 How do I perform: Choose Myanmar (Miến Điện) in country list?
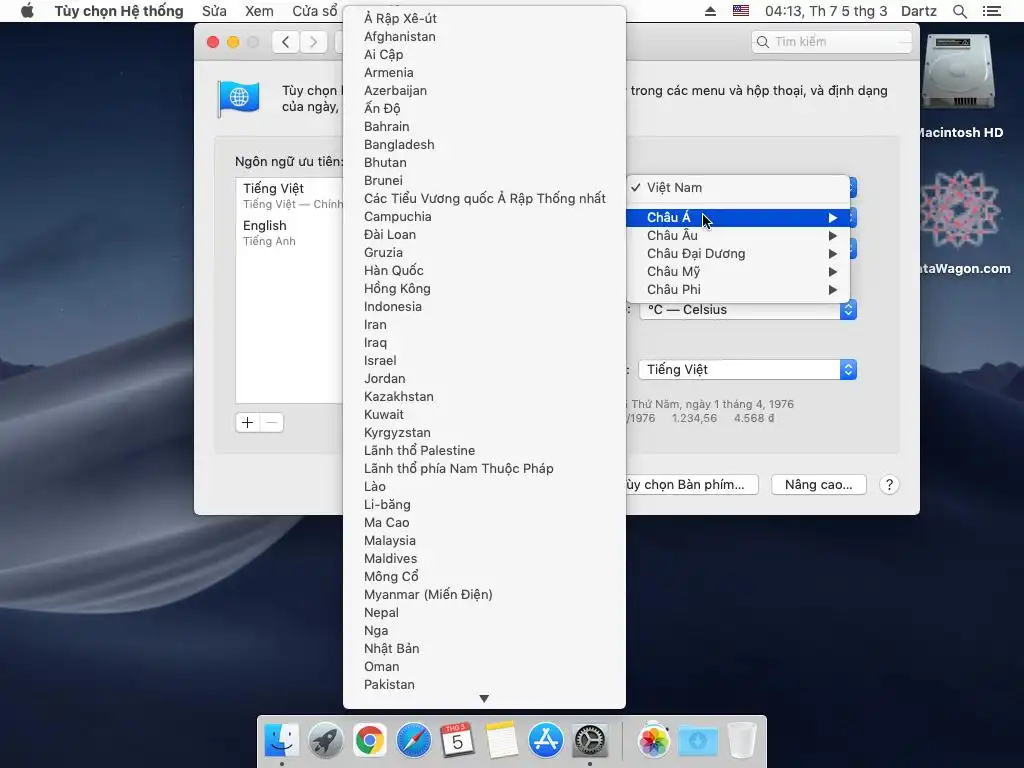[x=484, y=594]
